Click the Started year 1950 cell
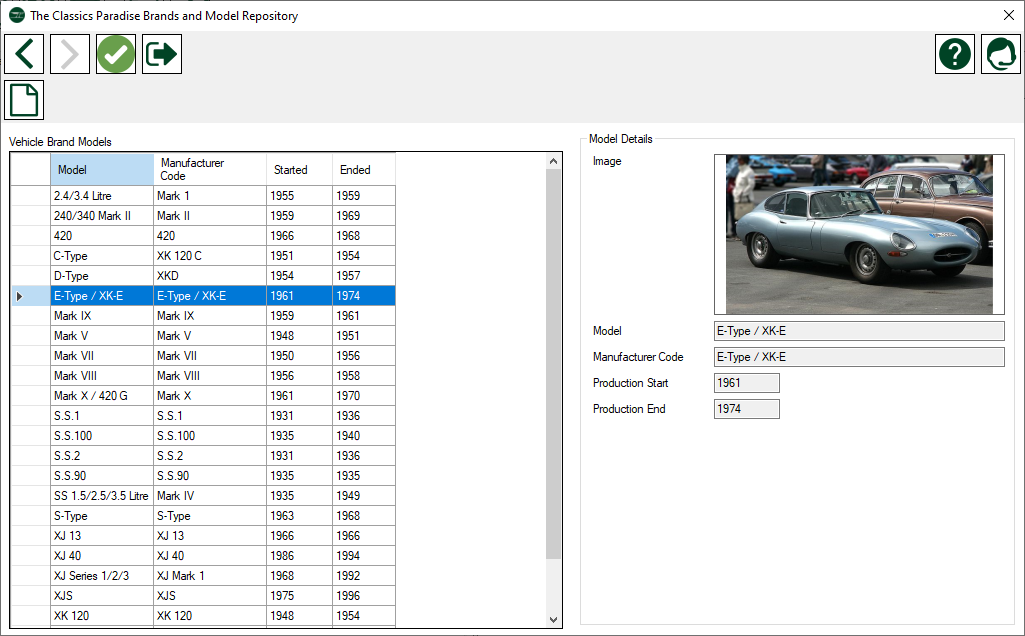This screenshot has height=636, width=1025. (299, 356)
